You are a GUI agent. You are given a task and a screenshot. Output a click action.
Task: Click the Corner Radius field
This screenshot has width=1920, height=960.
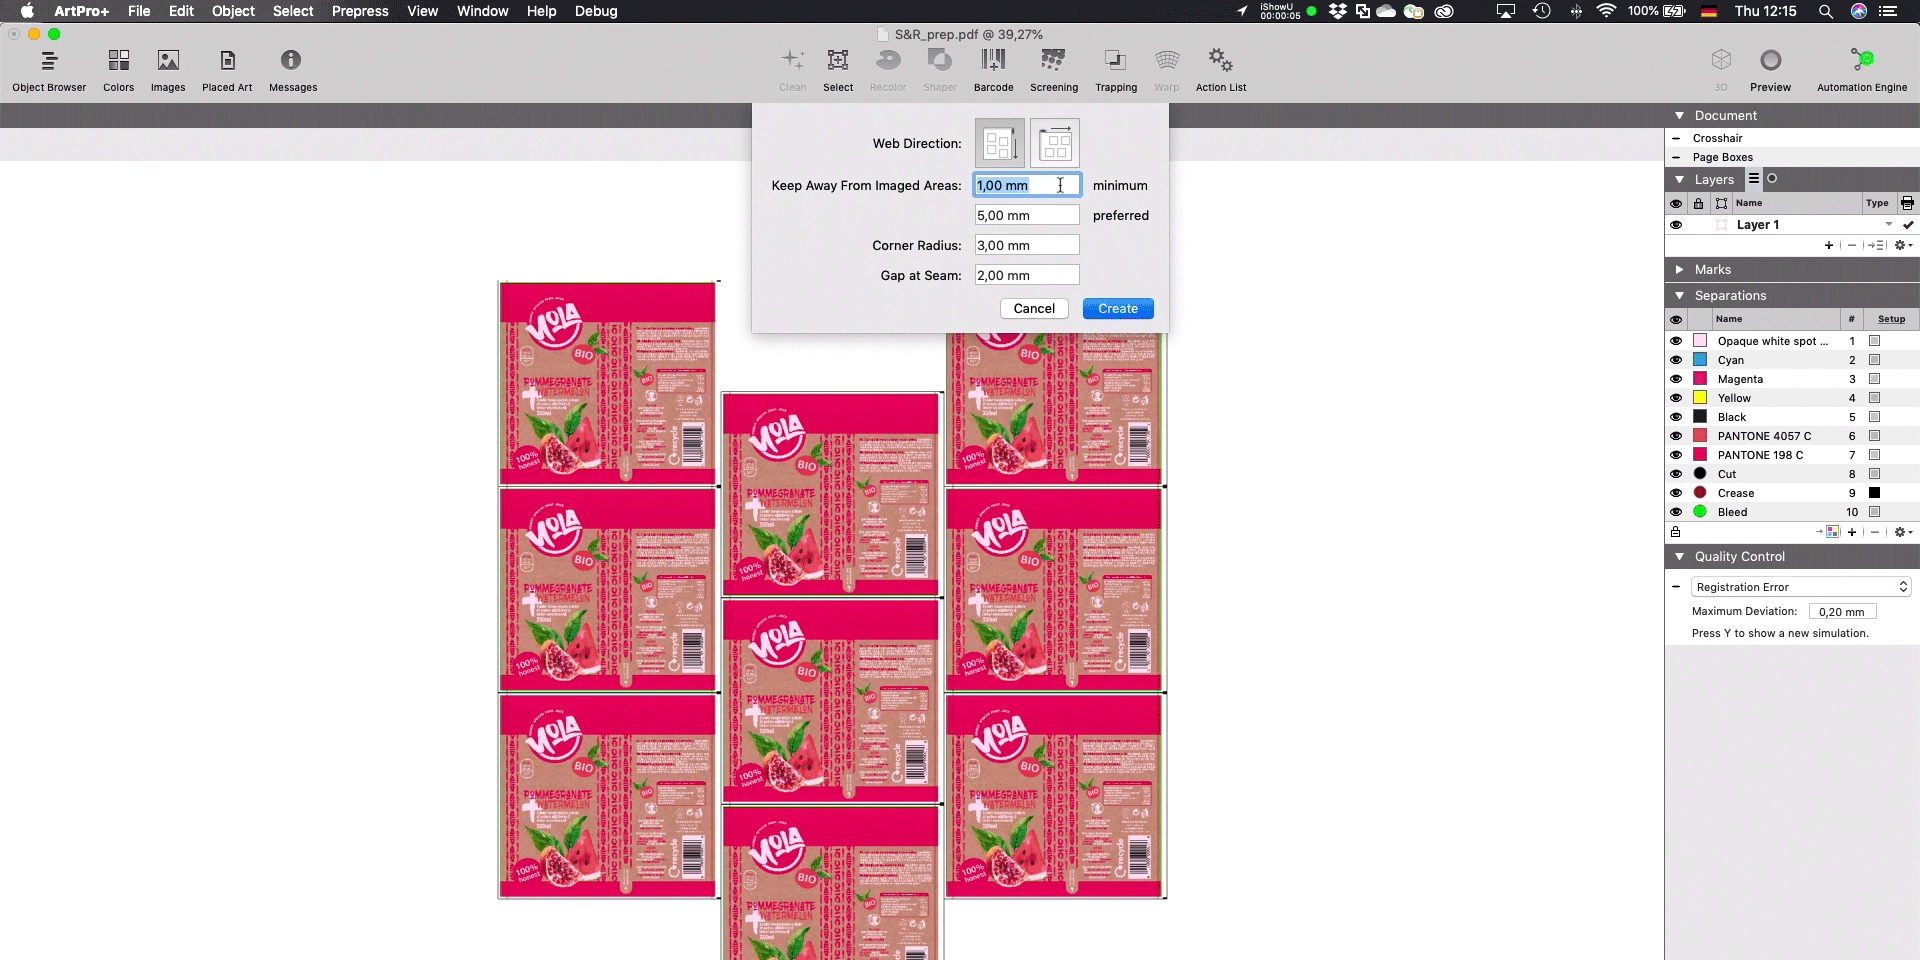[1027, 245]
